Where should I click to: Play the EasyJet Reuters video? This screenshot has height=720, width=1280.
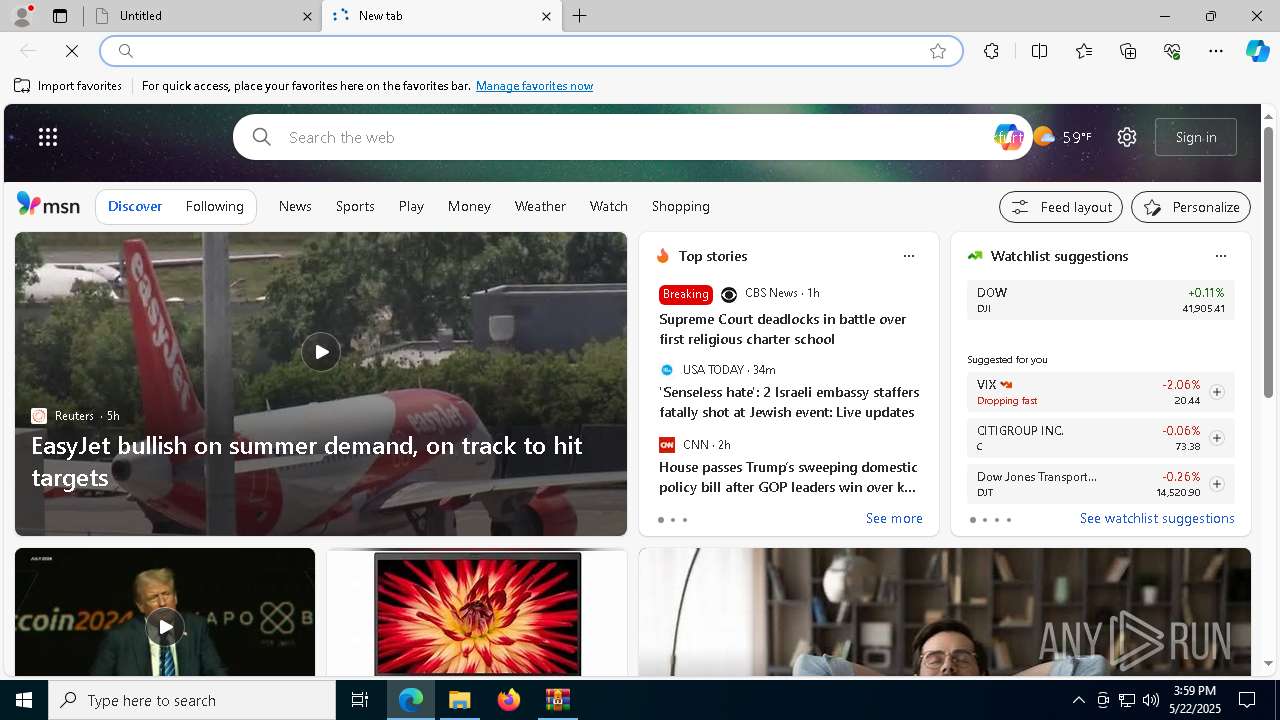click(321, 352)
